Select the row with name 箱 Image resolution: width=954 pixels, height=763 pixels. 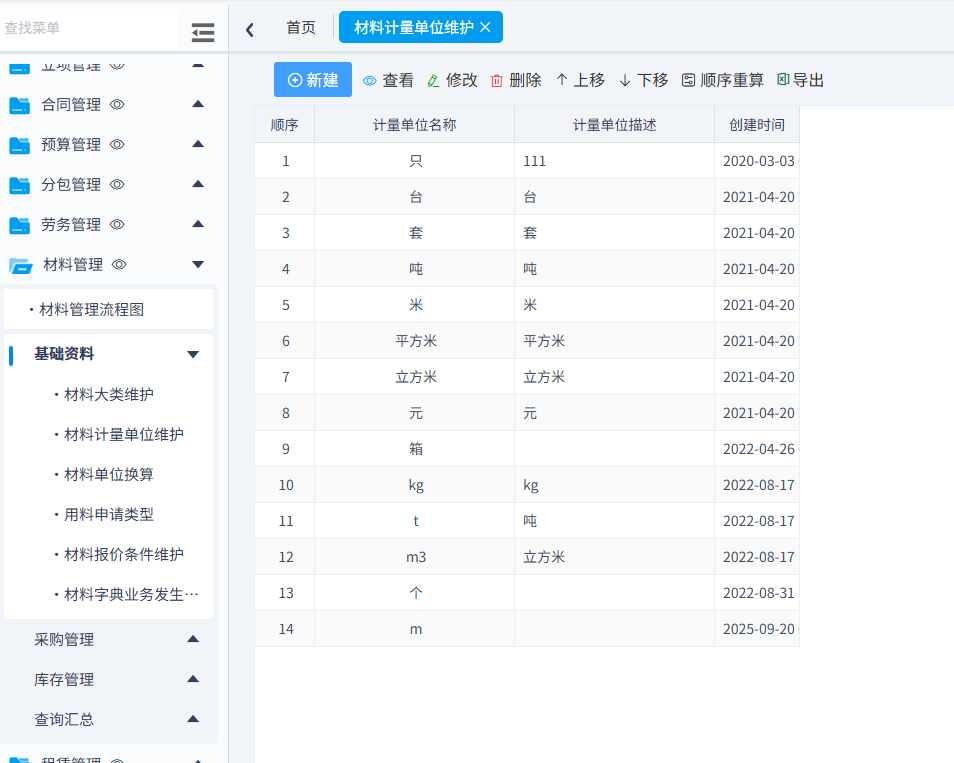(527, 449)
